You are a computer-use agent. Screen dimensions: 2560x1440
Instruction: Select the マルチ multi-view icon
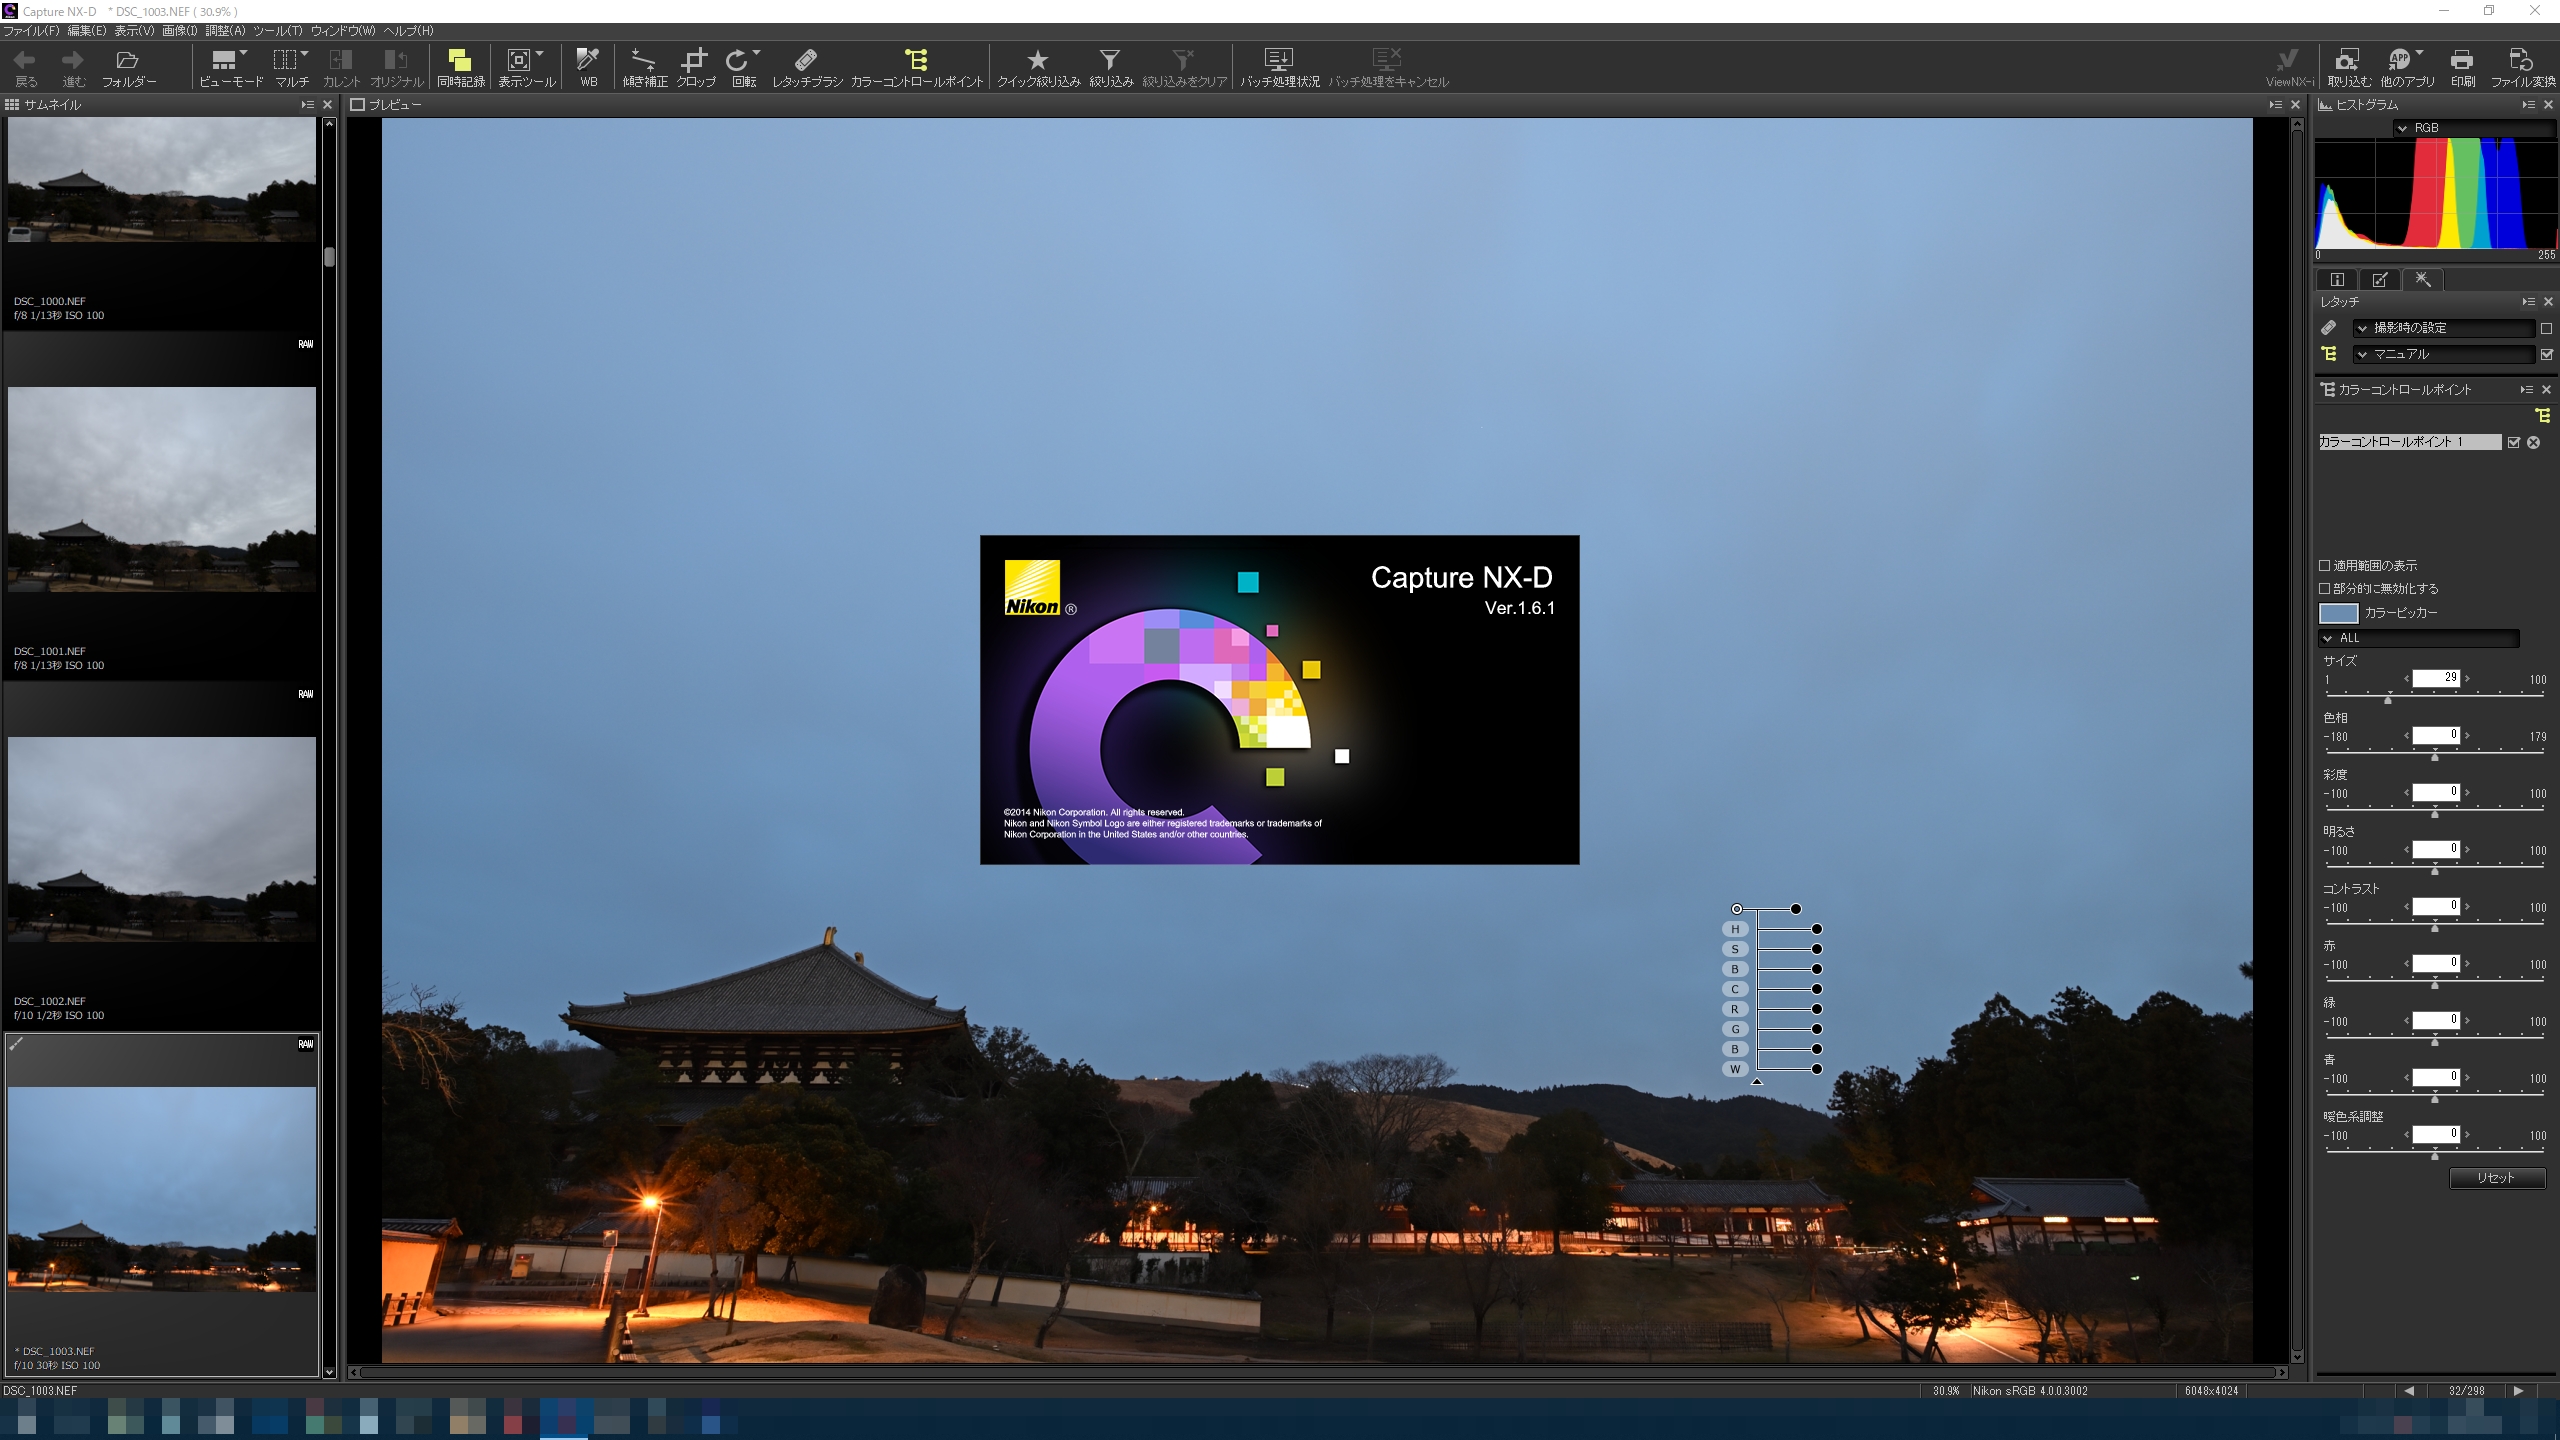coord(286,60)
